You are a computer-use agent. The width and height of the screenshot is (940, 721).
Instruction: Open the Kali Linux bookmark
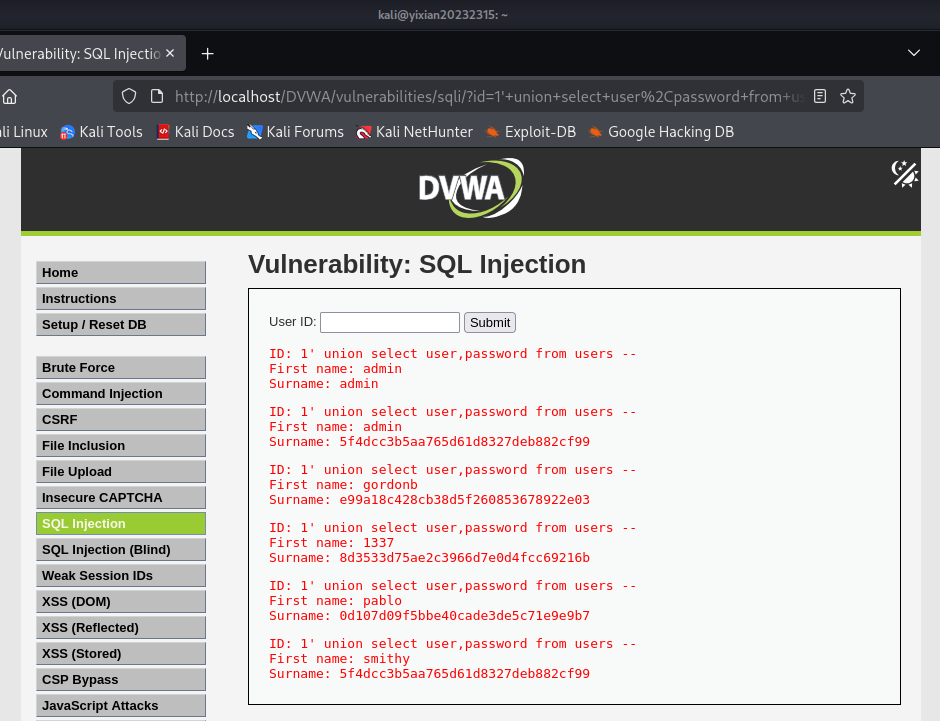tap(23, 132)
